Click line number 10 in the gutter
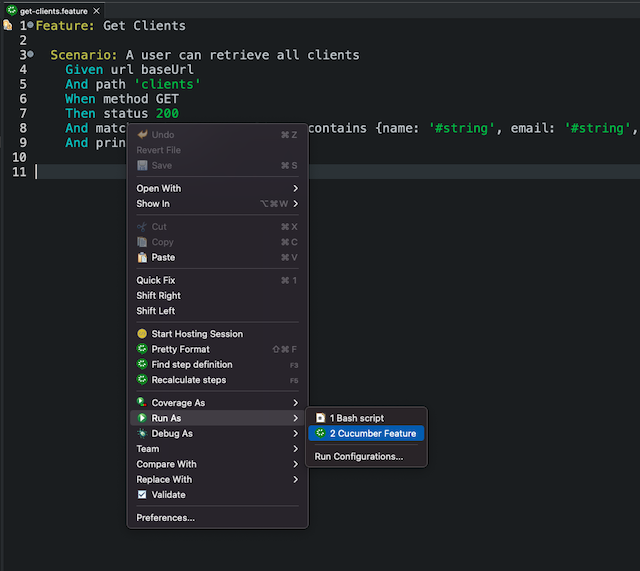 coord(19,157)
